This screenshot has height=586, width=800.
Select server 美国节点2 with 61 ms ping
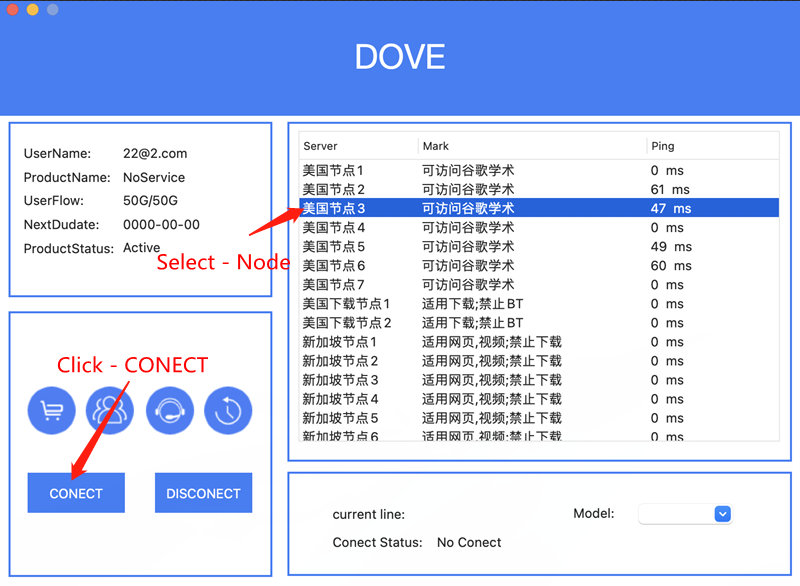(334, 190)
